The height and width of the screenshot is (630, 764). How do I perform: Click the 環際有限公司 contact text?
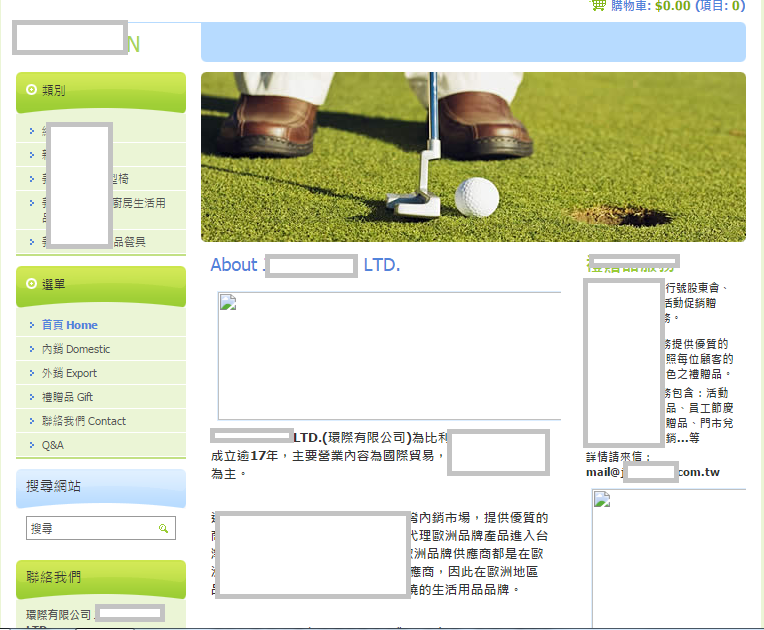click(x=58, y=615)
